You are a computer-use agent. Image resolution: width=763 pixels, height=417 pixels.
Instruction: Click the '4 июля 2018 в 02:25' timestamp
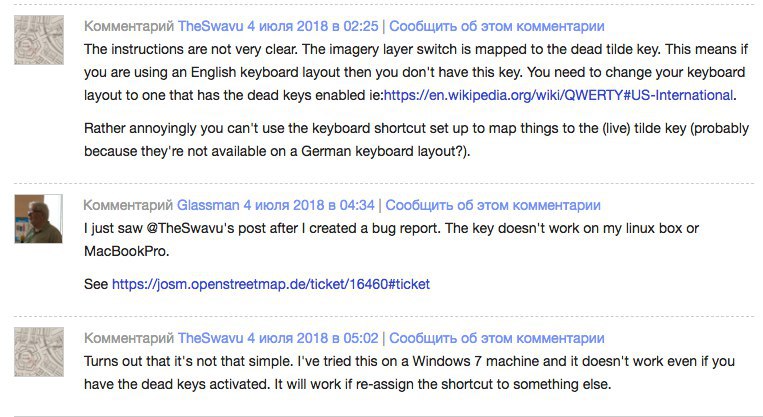pyautogui.click(x=312, y=26)
